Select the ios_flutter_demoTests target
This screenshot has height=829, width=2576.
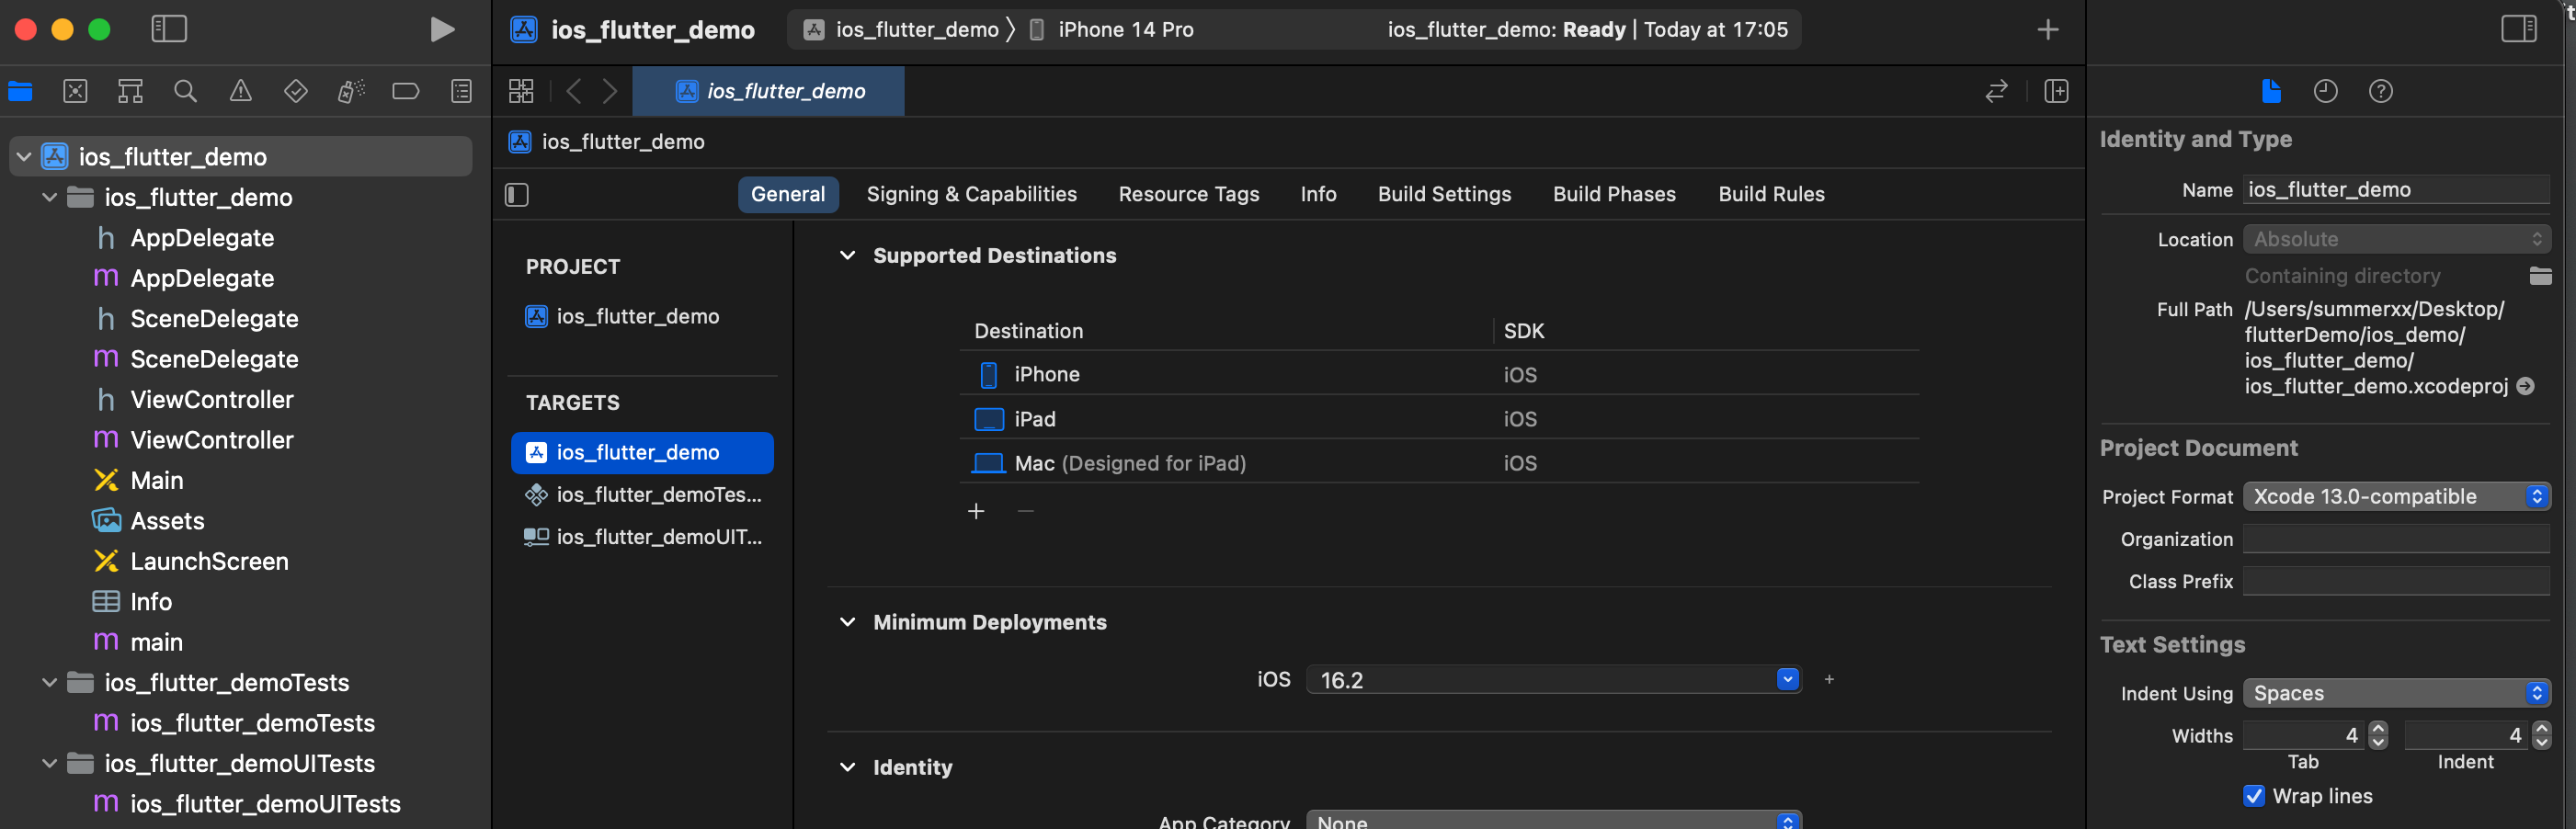[x=643, y=494]
